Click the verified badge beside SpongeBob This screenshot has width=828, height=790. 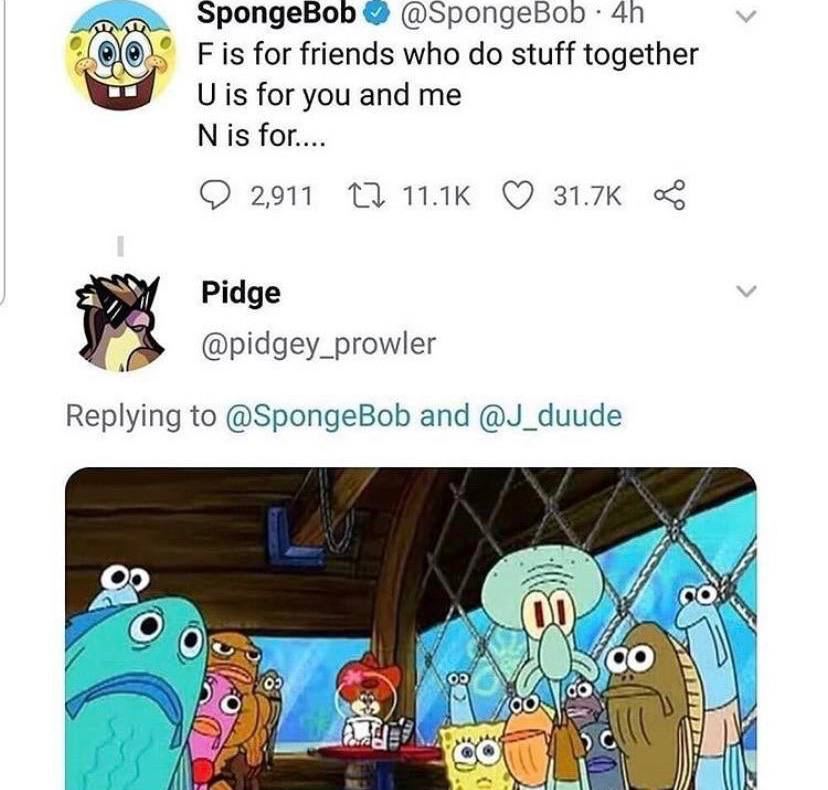coord(376,15)
